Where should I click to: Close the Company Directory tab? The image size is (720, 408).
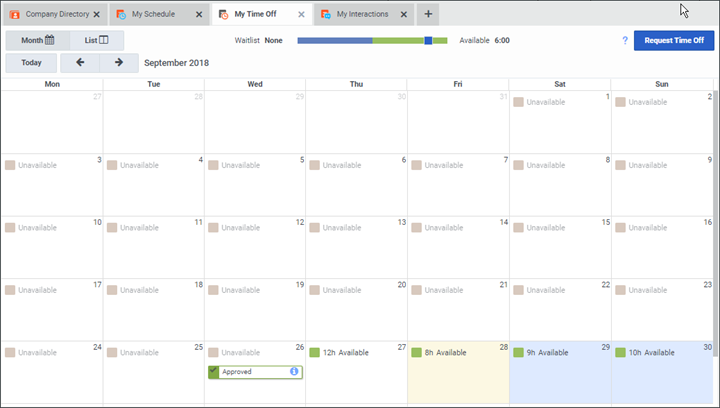[96, 15]
